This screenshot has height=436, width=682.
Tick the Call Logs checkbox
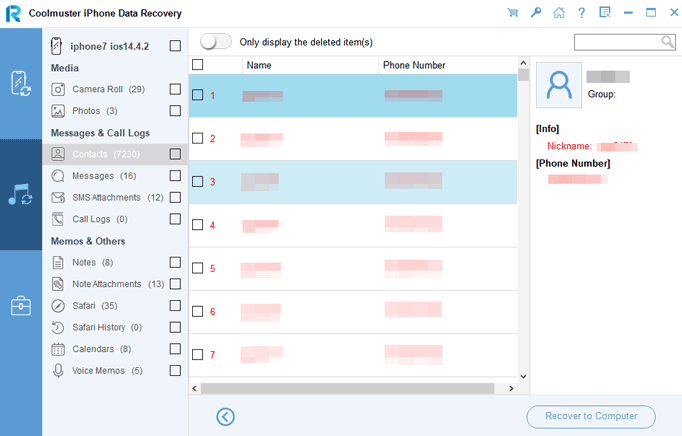(175, 219)
